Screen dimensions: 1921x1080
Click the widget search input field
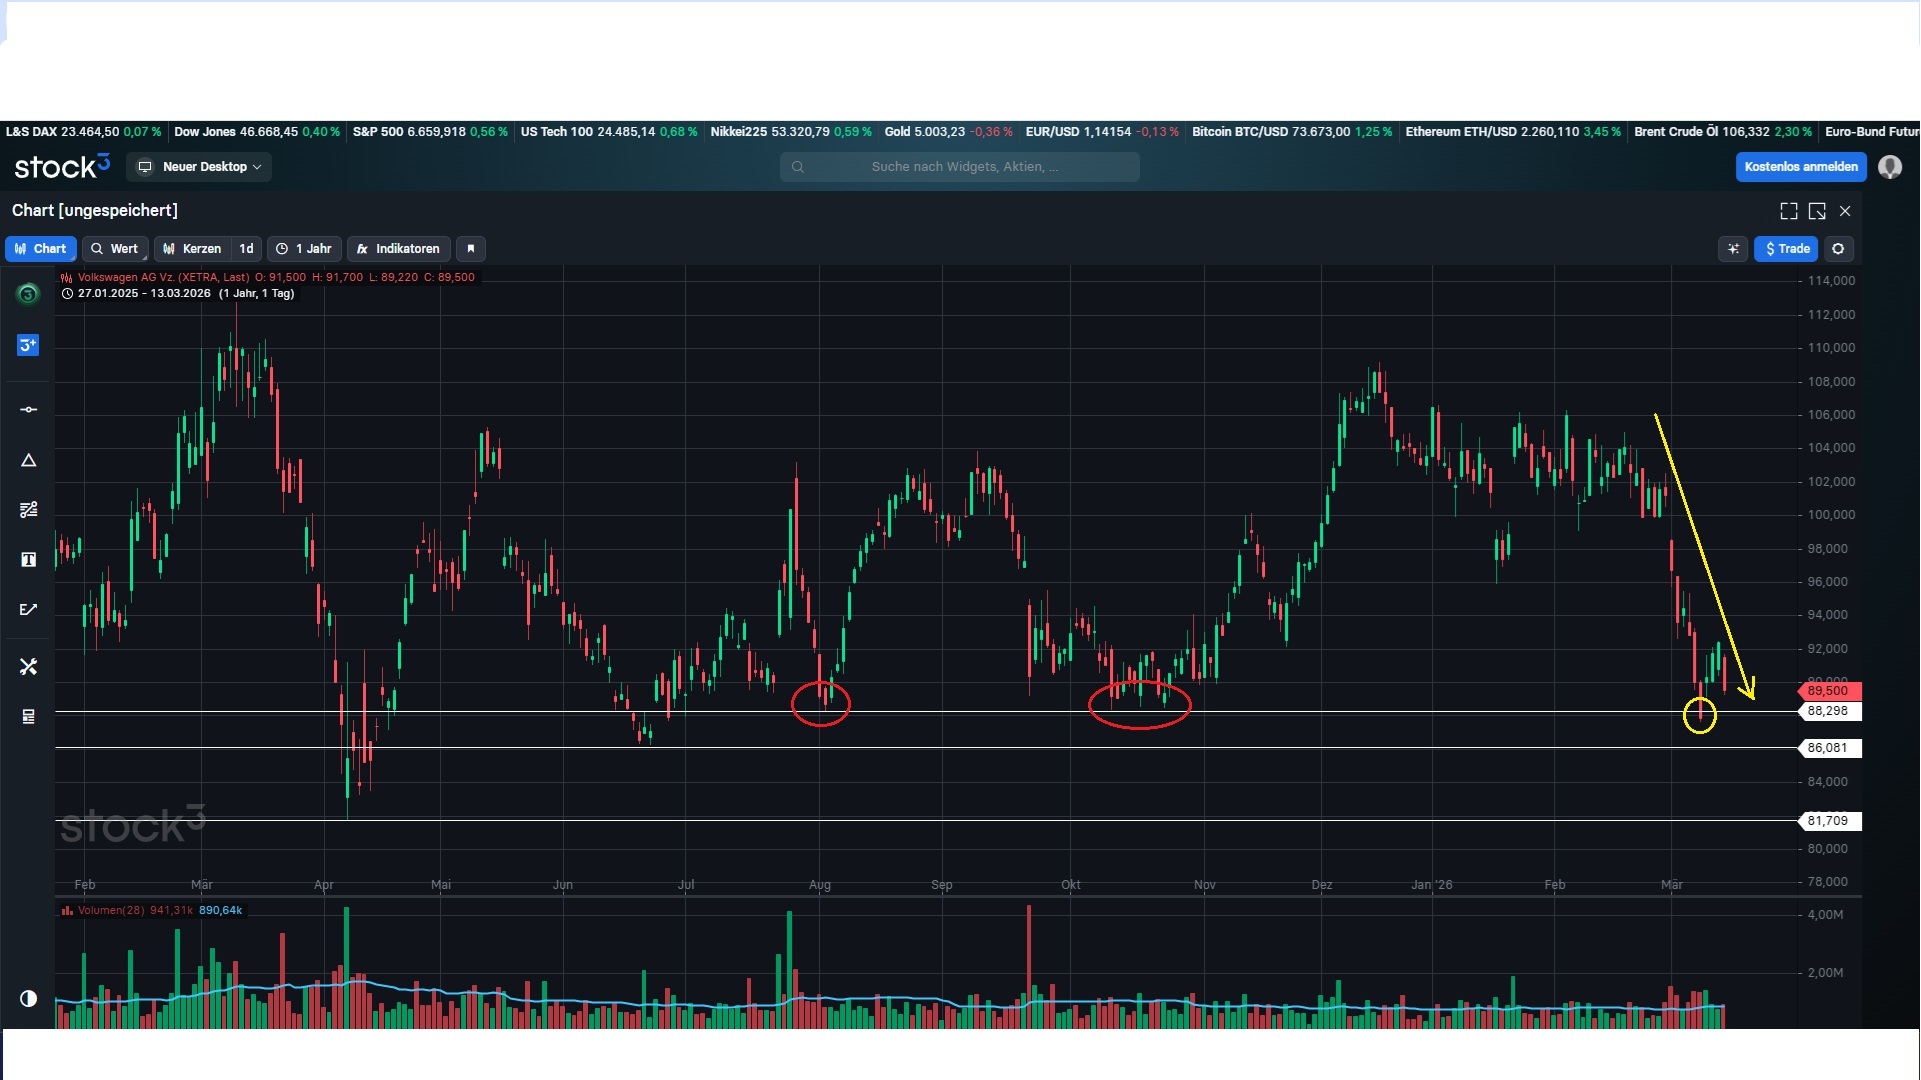959,167
